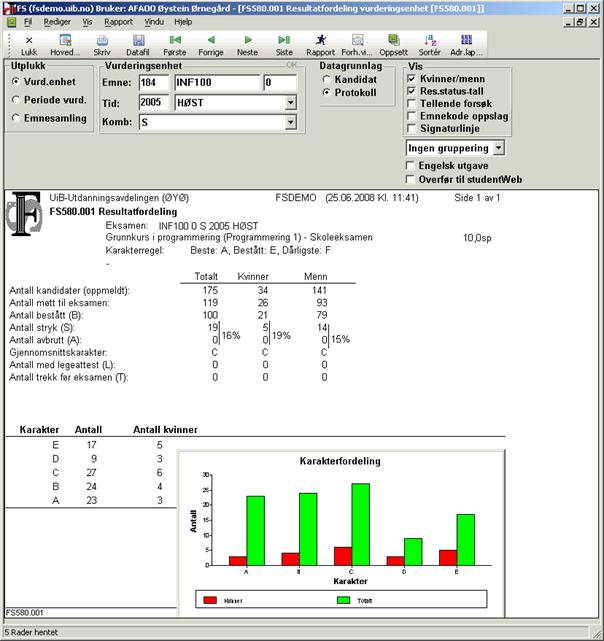Click green Totalt legend swatch
Viewport: 604px width, 641px height.
click(344, 600)
